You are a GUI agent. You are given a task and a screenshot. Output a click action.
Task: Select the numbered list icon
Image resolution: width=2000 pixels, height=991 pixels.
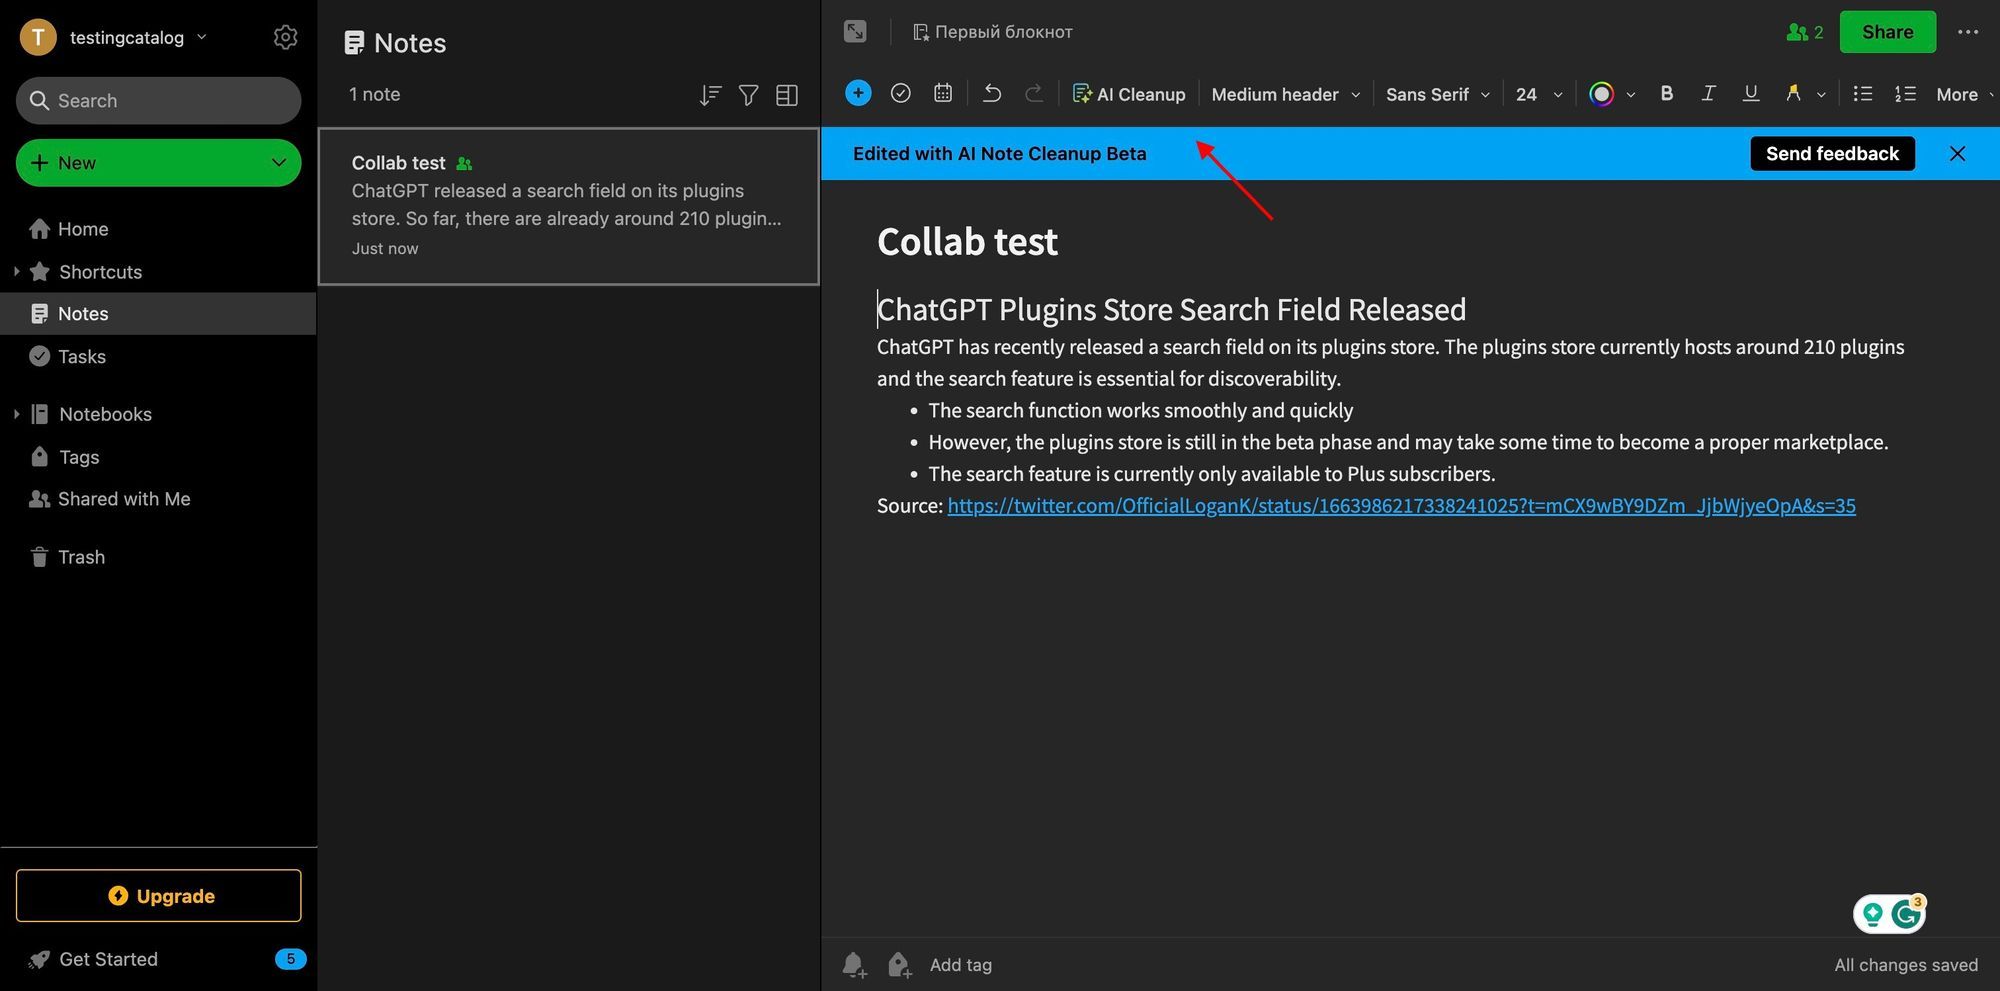tap(1905, 93)
